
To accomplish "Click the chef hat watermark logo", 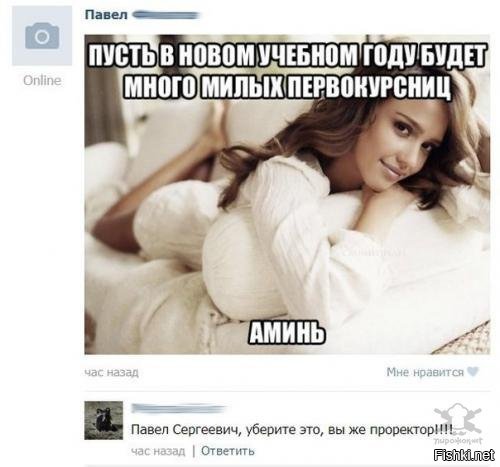I will tap(459, 418).
